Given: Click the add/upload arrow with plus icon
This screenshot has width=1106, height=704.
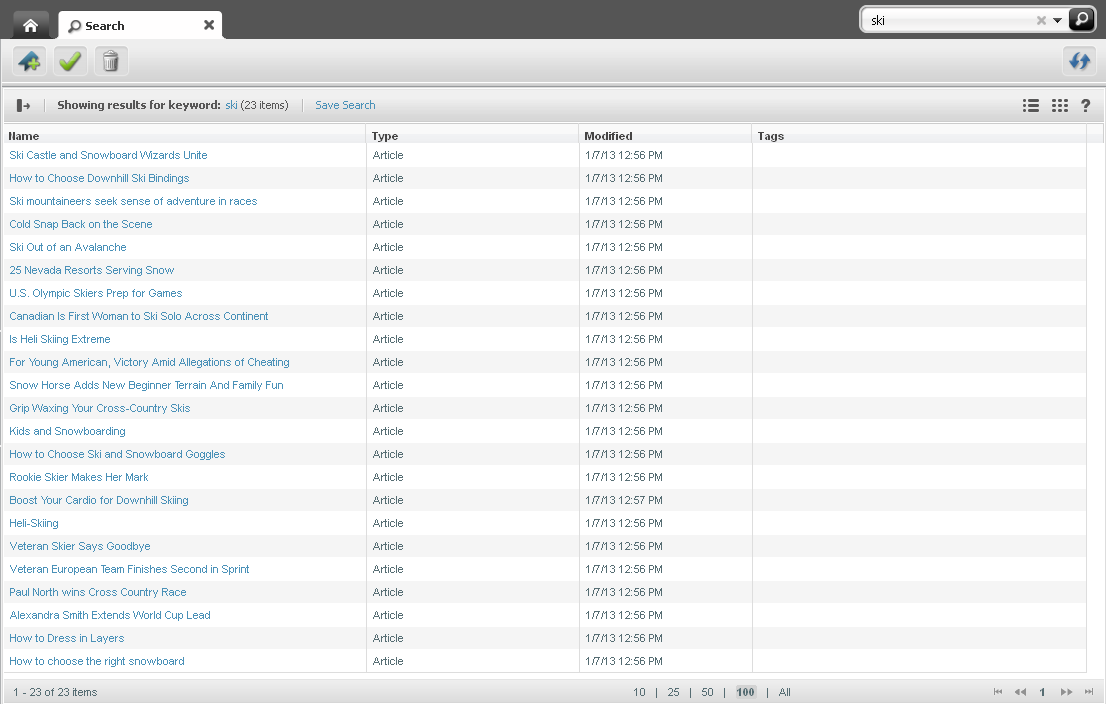Looking at the screenshot, I should [x=30, y=61].
